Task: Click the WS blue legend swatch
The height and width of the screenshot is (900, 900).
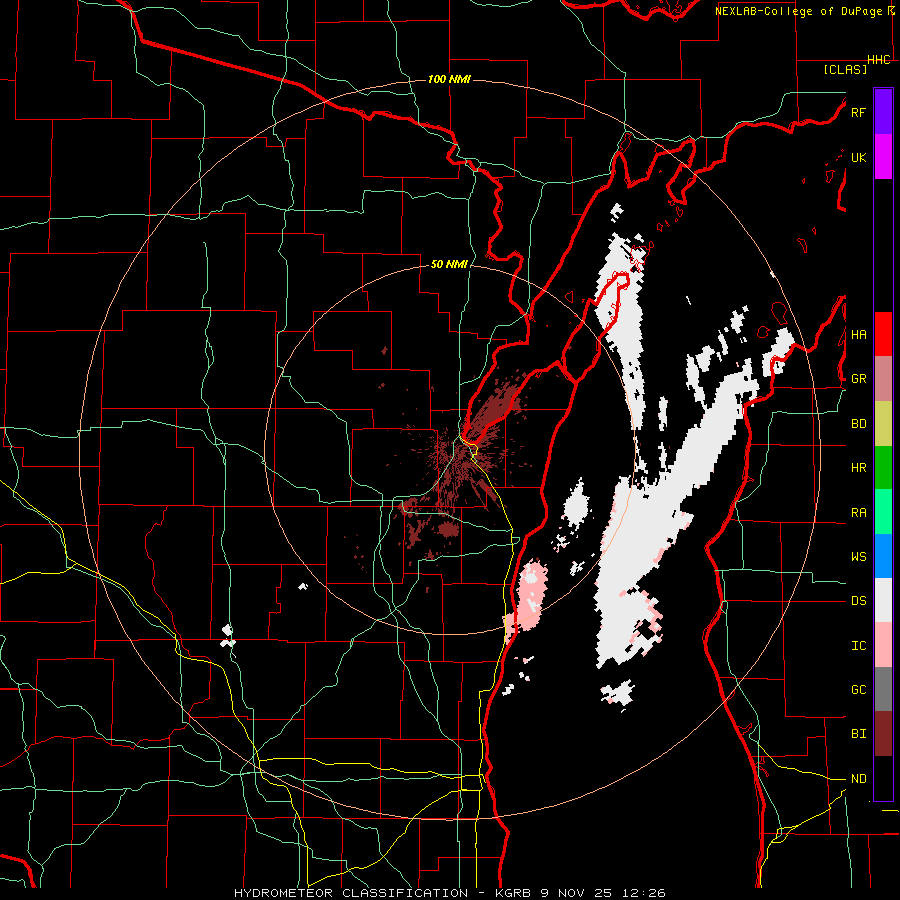Action: point(883,556)
